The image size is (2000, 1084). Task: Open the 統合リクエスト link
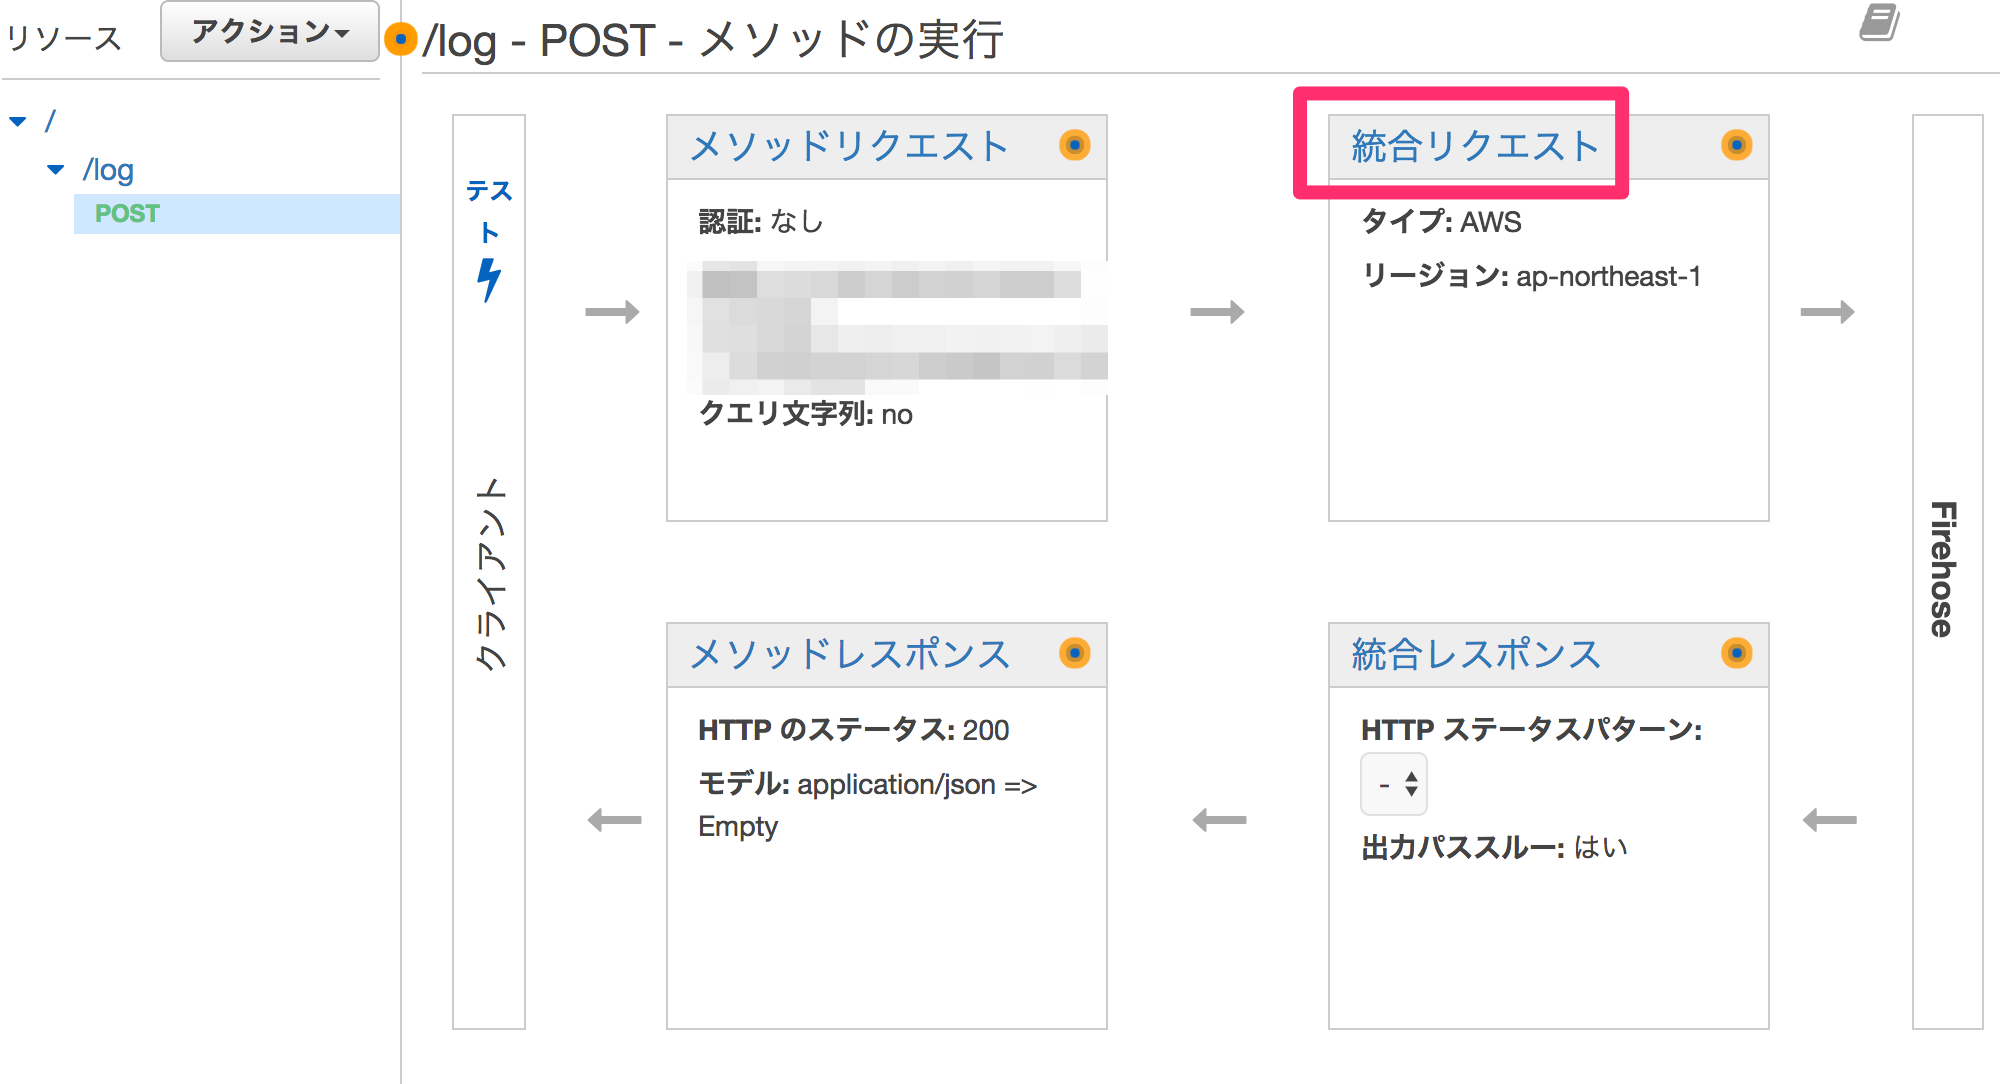point(1474,147)
